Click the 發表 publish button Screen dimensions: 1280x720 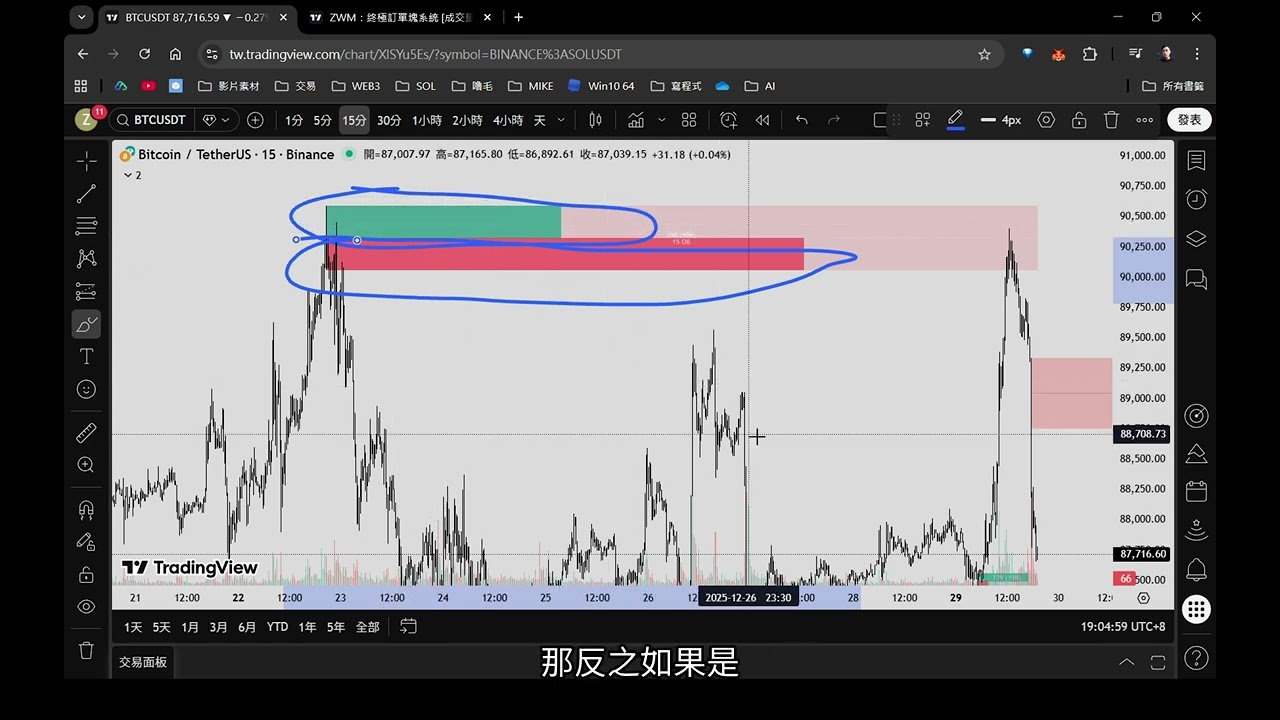pos(1189,120)
